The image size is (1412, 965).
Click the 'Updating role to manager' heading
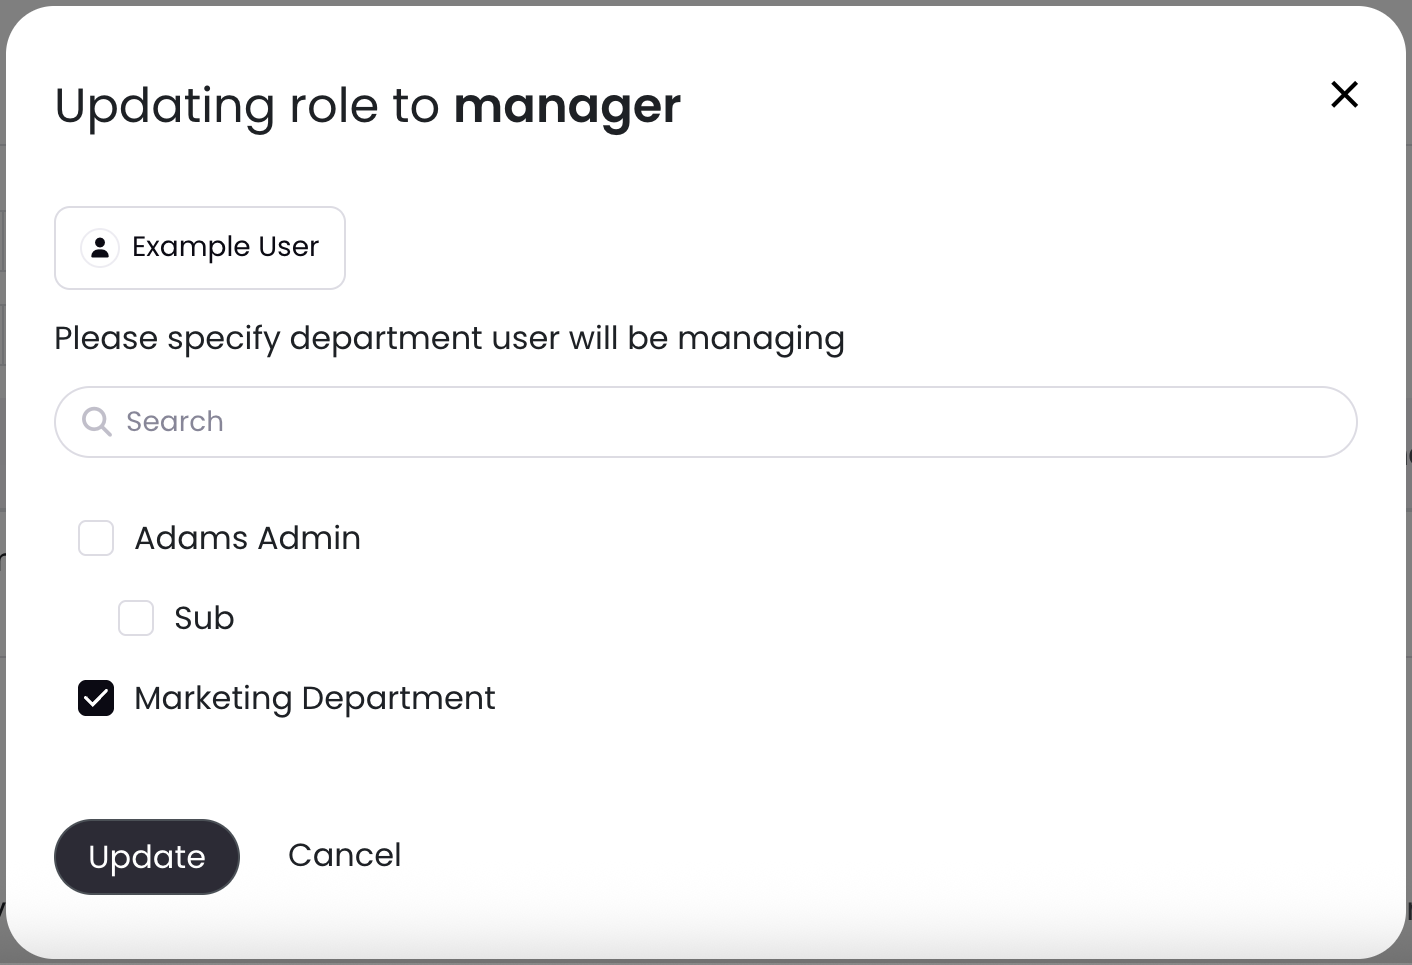coord(368,106)
